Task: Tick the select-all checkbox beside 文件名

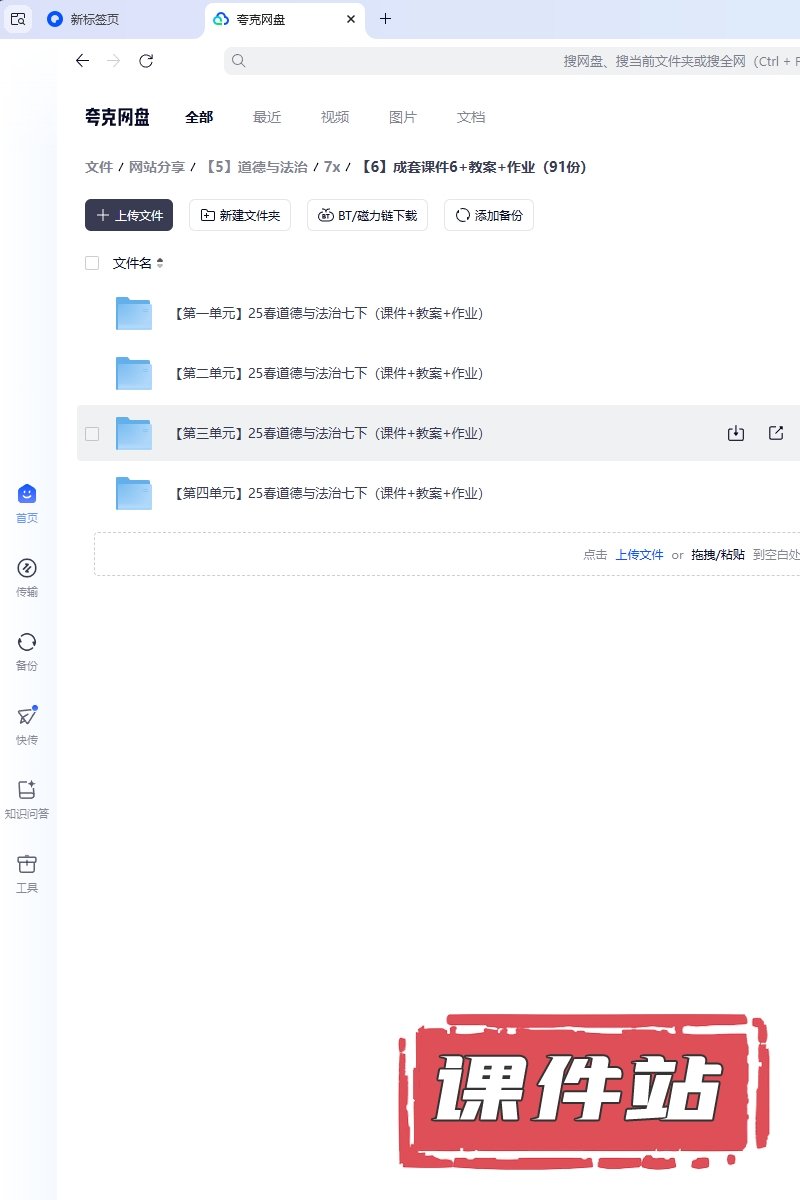Action: click(x=92, y=263)
